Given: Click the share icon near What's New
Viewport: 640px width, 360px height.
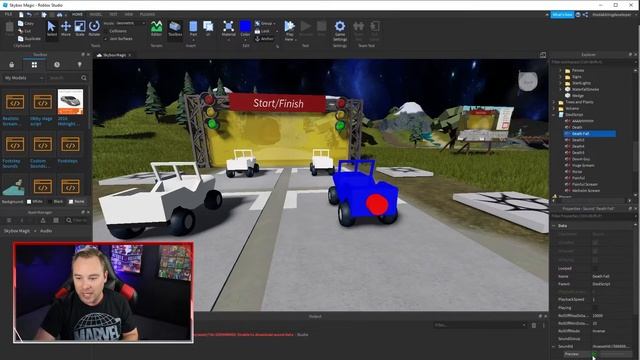Looking at the screenshot, I should pyautogui.click(x=585, y=15).
